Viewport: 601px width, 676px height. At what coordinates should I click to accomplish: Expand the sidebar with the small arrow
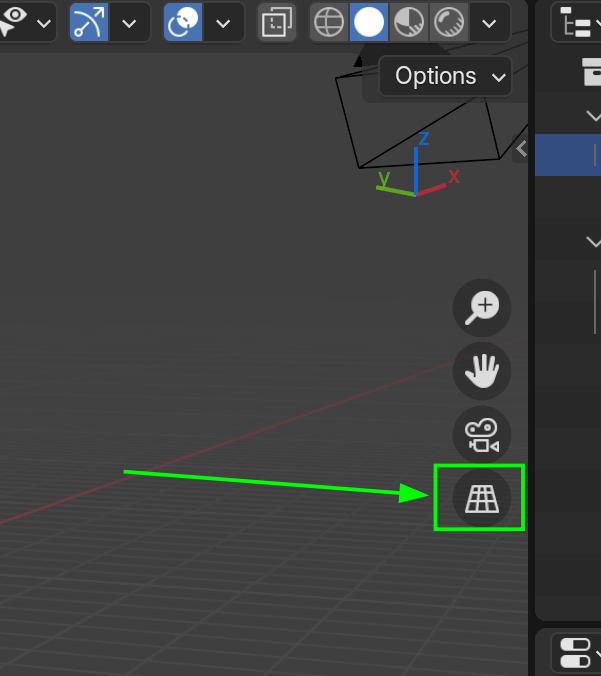tap(521, 149)
